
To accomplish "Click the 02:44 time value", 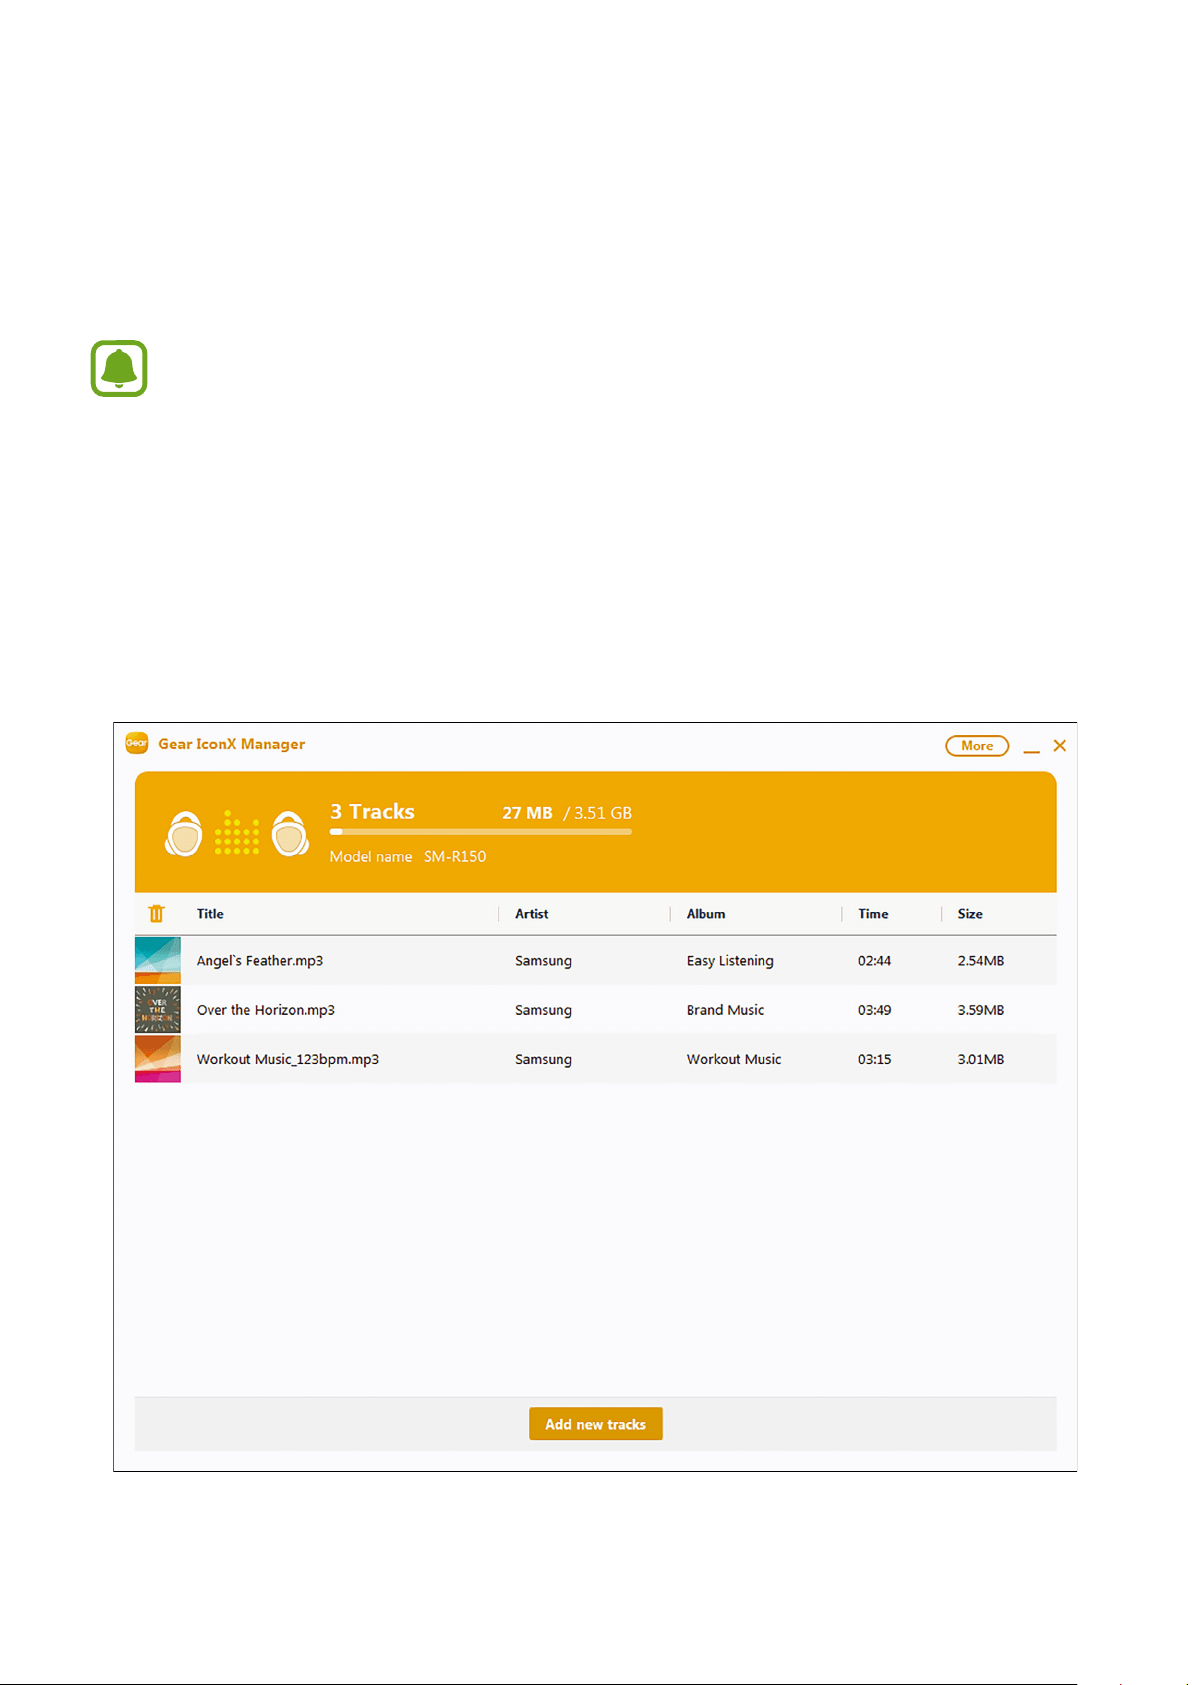I will pyautogui.click(x=874, y=961).
